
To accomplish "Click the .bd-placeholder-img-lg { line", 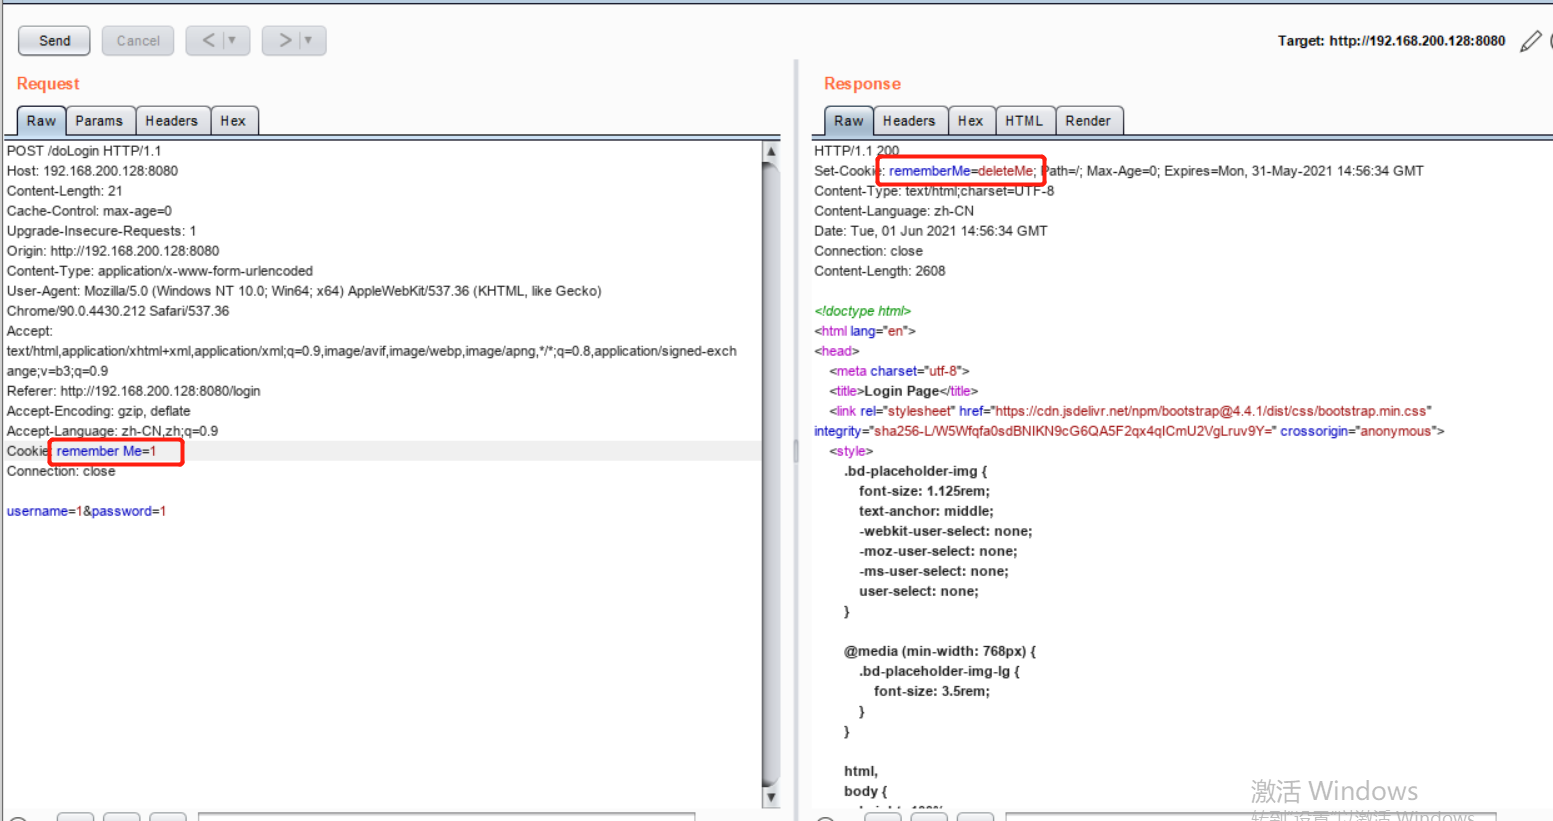I will coord(939,671).
